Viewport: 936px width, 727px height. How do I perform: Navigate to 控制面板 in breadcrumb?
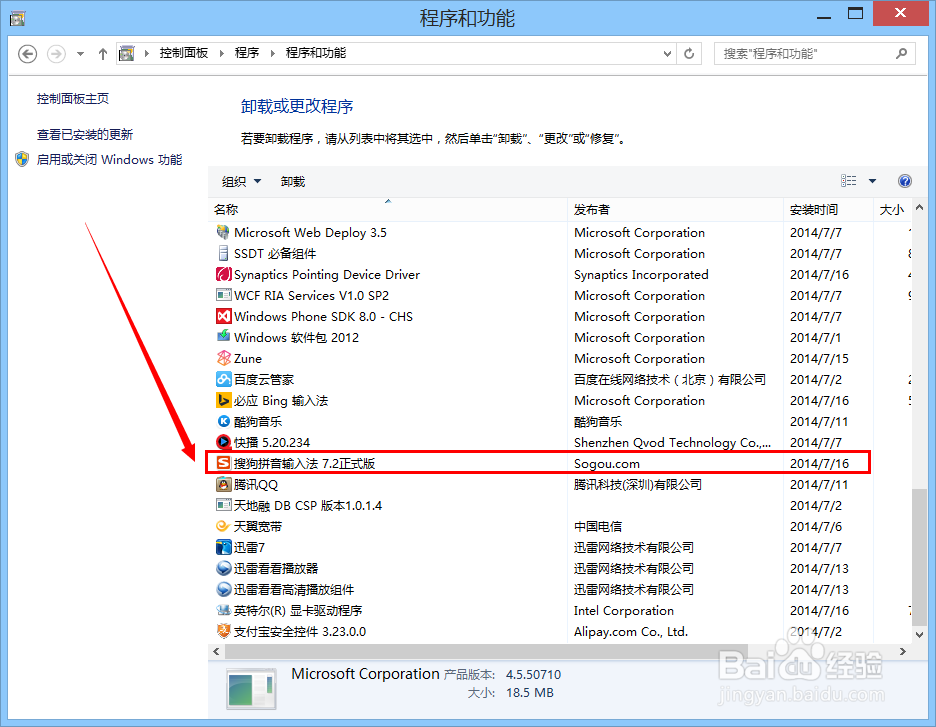[184, 53]
